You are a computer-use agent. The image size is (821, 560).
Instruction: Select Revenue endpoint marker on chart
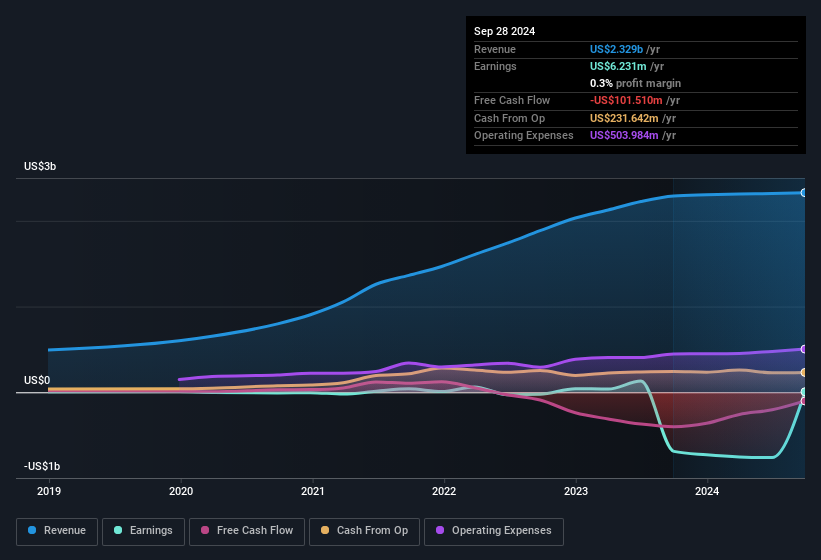(x=804, y=192)
